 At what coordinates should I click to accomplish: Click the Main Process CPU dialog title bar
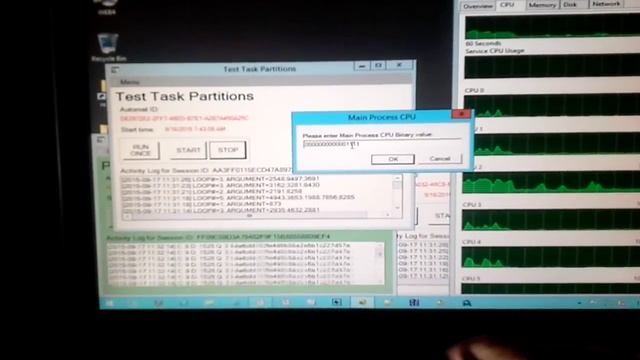pyautogui.click(x=381, y=117)
